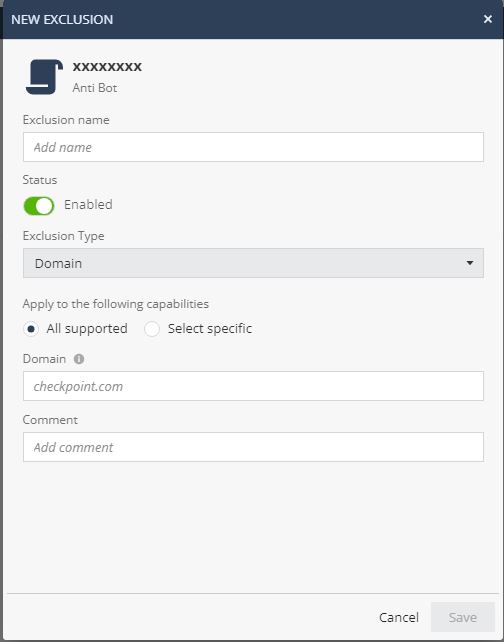
Task: Click the Domain input with checkpoint.com placeholder
Action: 253,386
